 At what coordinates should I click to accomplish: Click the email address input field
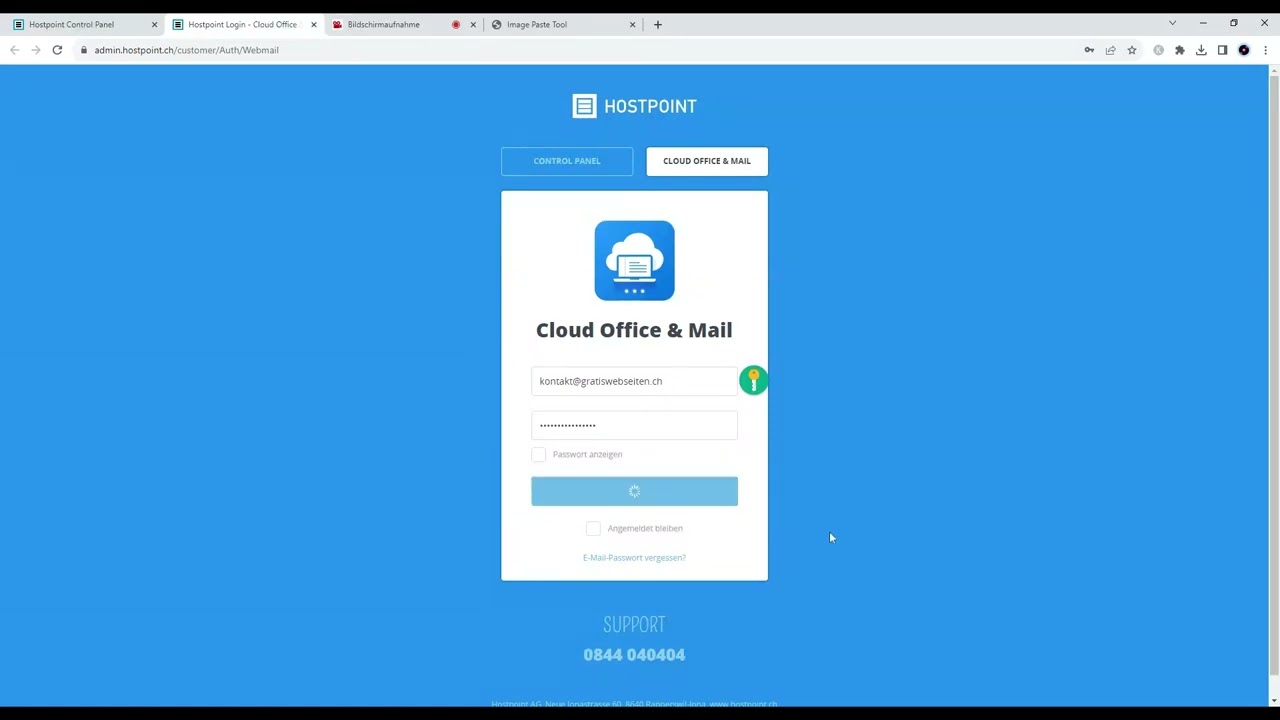[634, 381]
